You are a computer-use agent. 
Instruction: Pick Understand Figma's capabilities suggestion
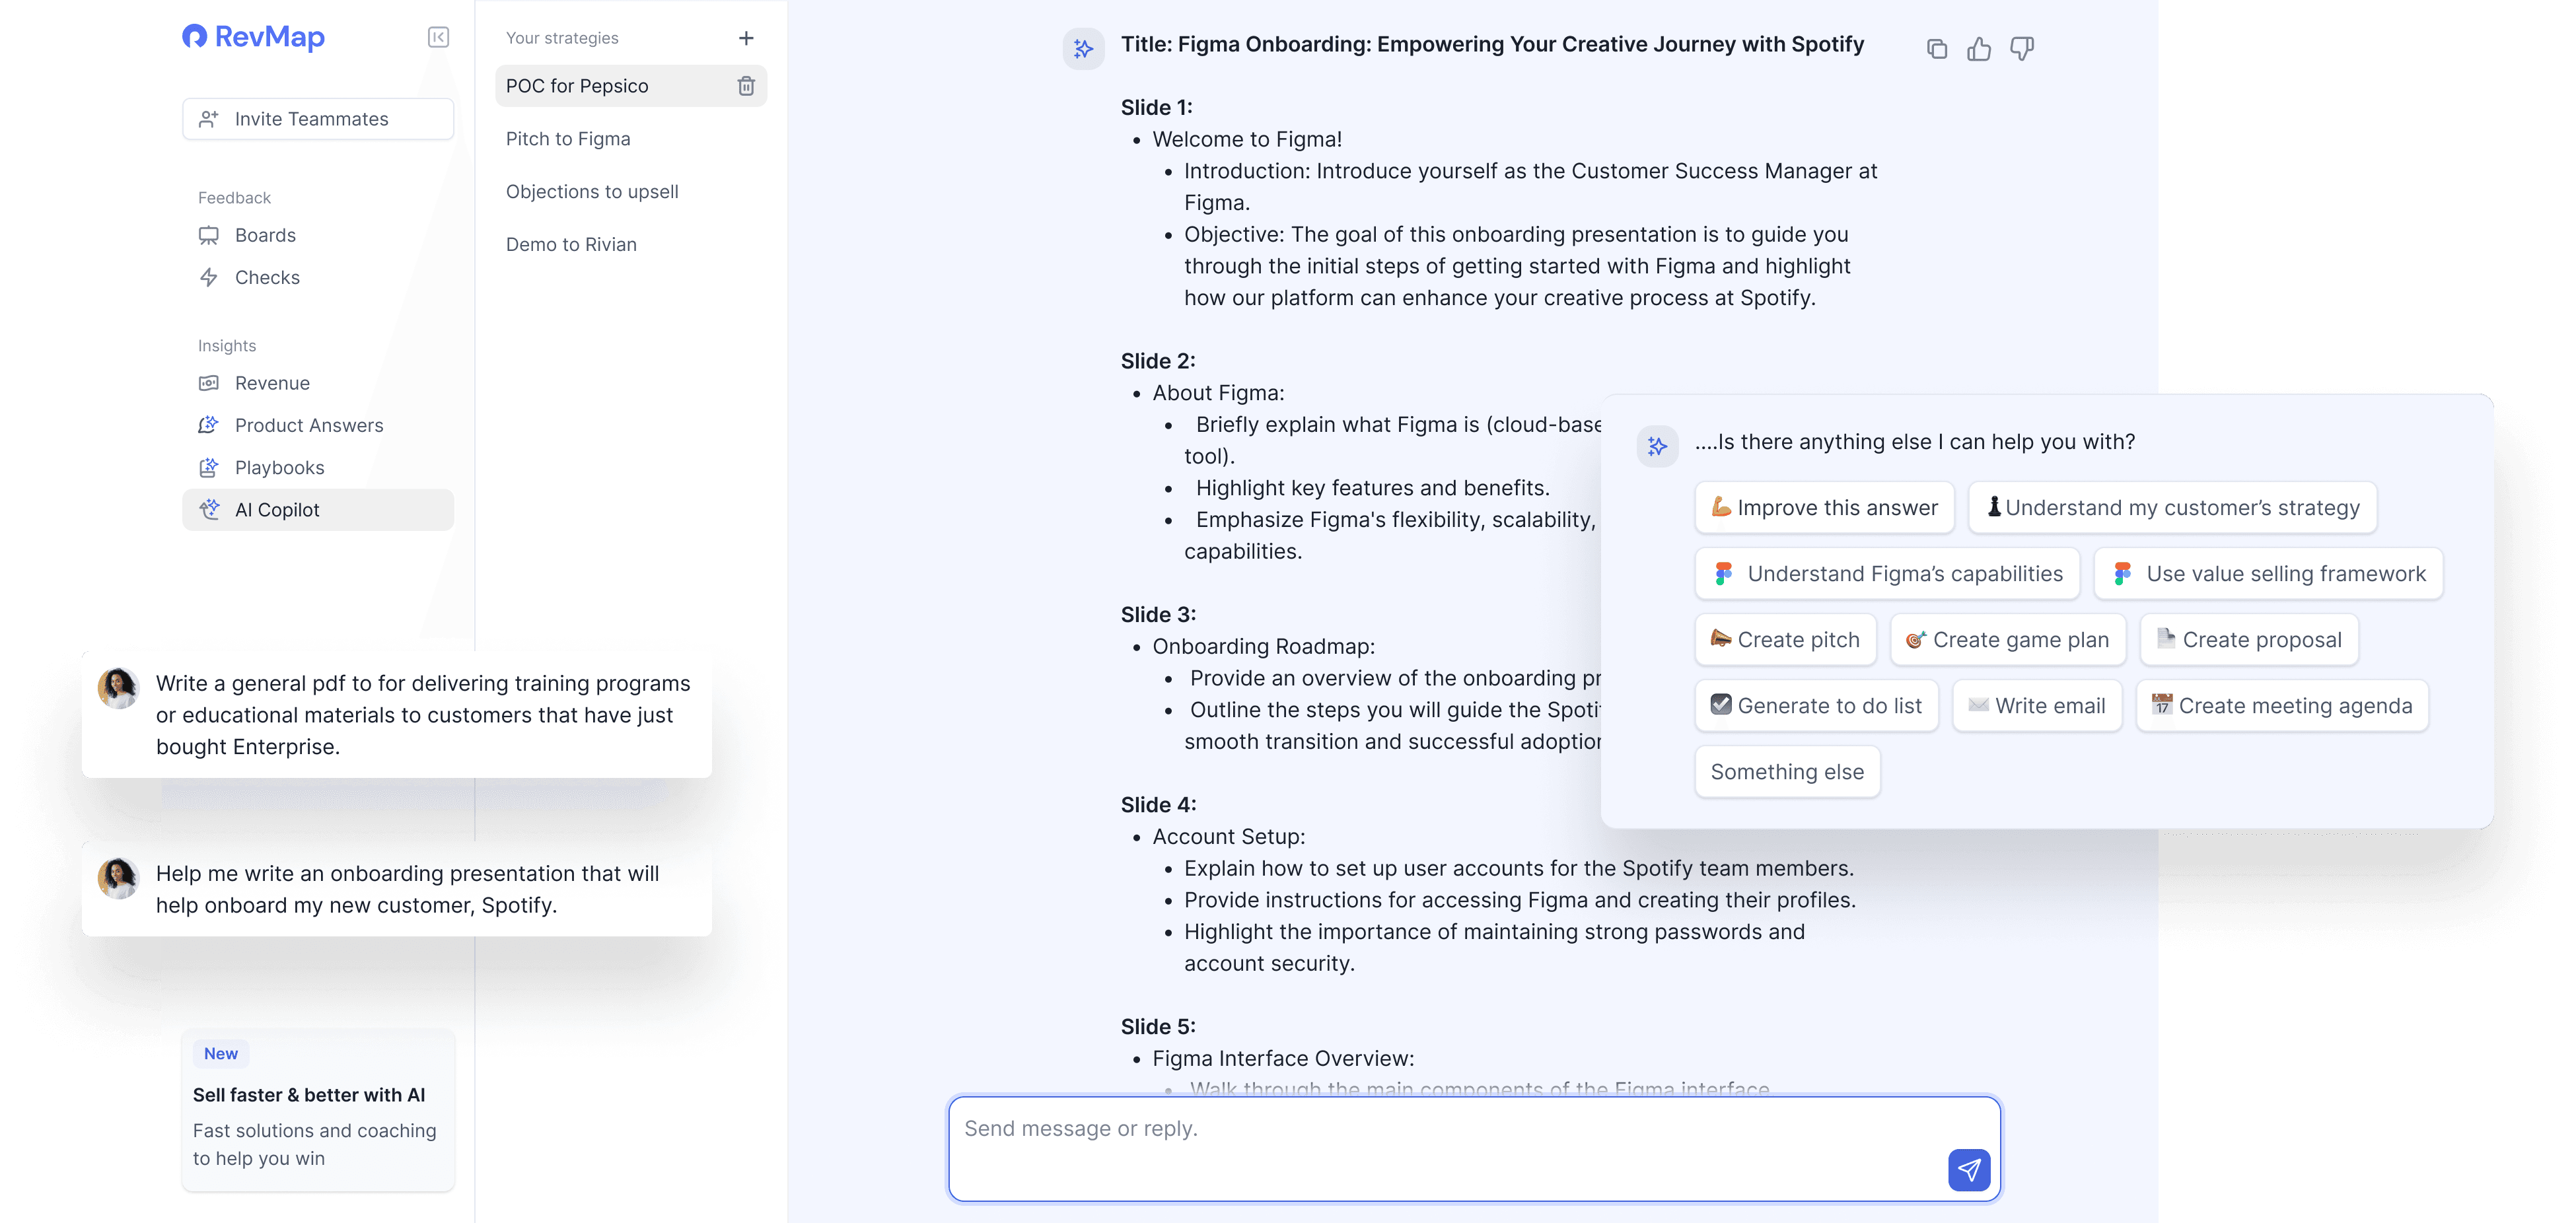click(1887, 574)
